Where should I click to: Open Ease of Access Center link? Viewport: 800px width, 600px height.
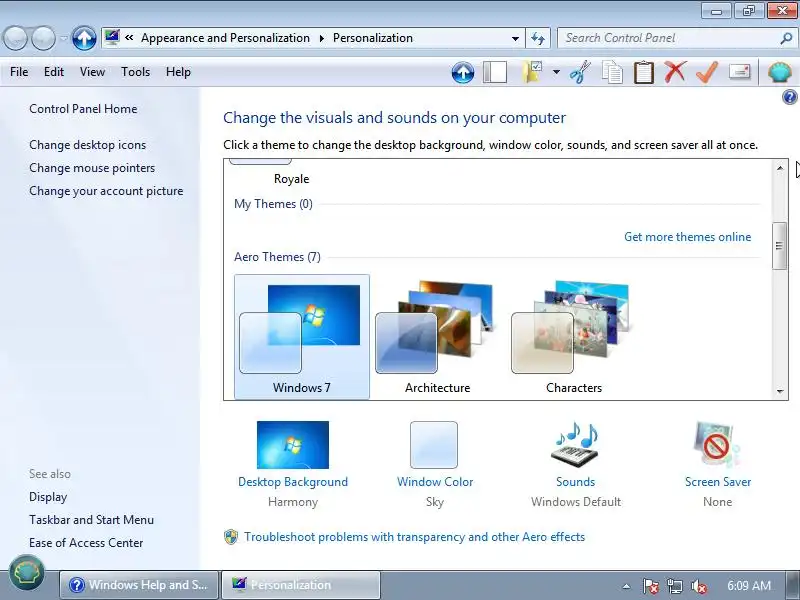pos(86,543)
